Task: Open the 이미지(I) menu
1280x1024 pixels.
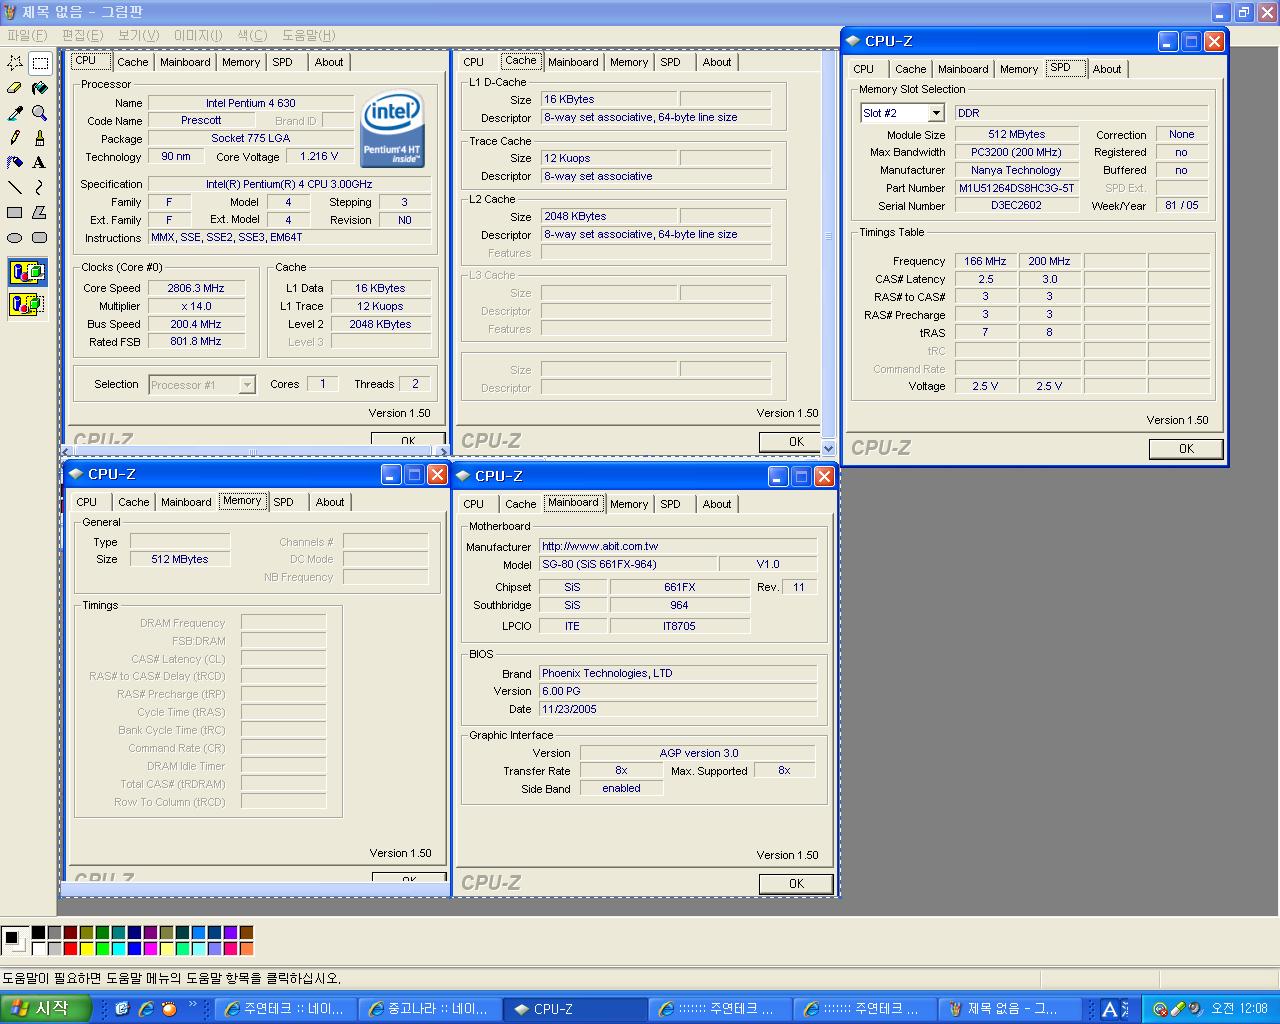Action: coord(198,35)
